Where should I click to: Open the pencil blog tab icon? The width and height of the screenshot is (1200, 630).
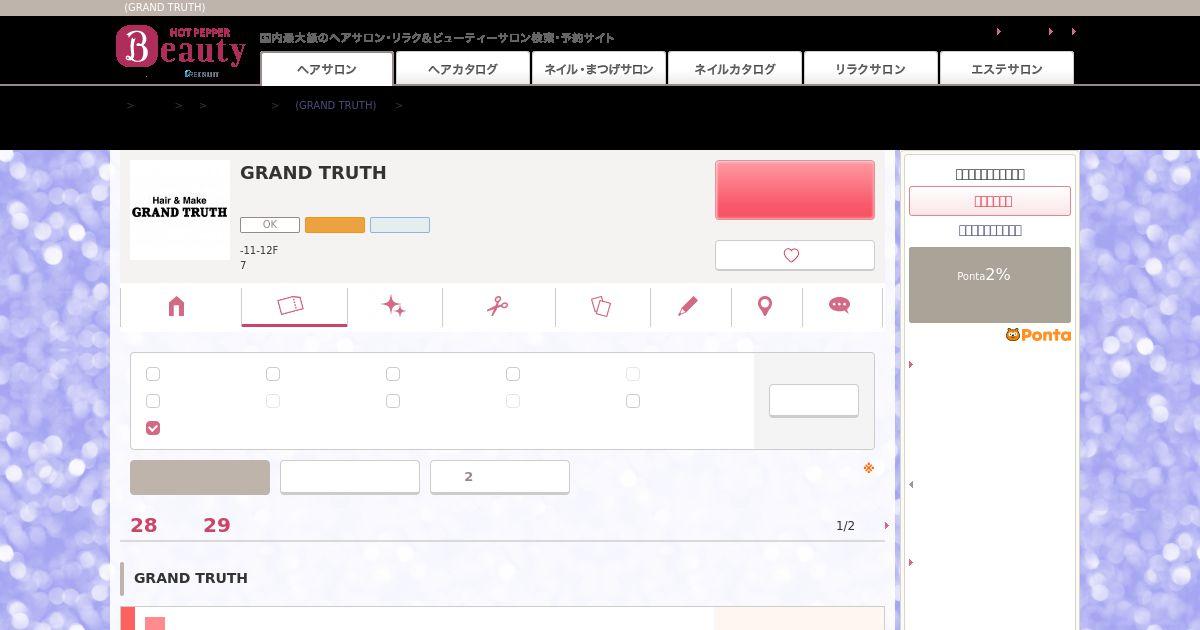pos(688,306)
